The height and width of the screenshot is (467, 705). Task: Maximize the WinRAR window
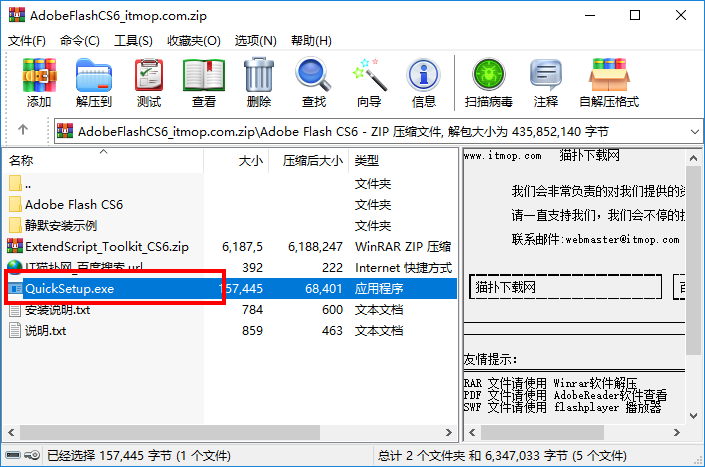[x=635, y=15]
